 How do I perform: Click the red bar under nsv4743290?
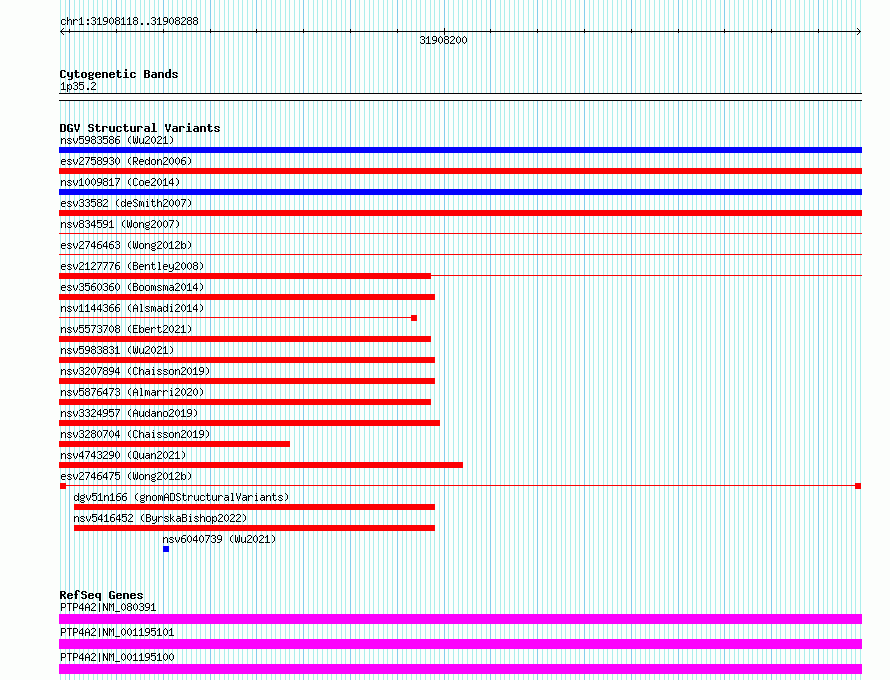[261, 465]
